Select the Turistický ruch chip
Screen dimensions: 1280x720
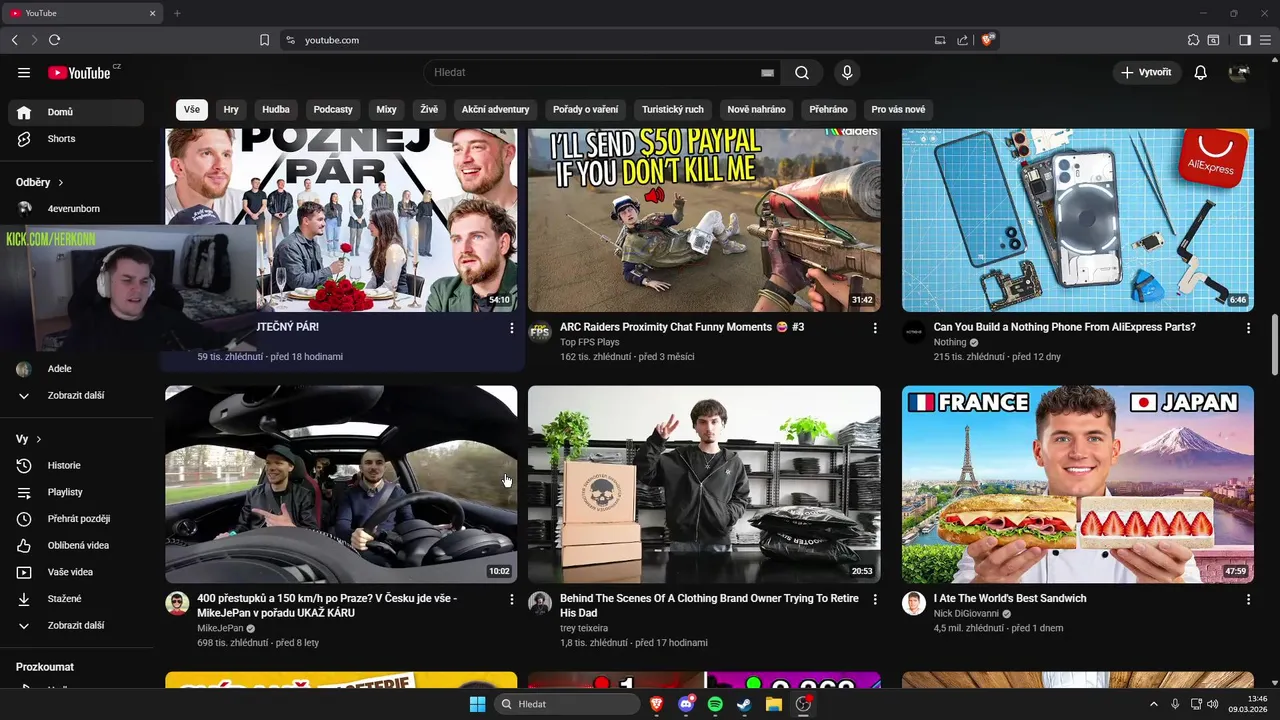click(673, 109)
